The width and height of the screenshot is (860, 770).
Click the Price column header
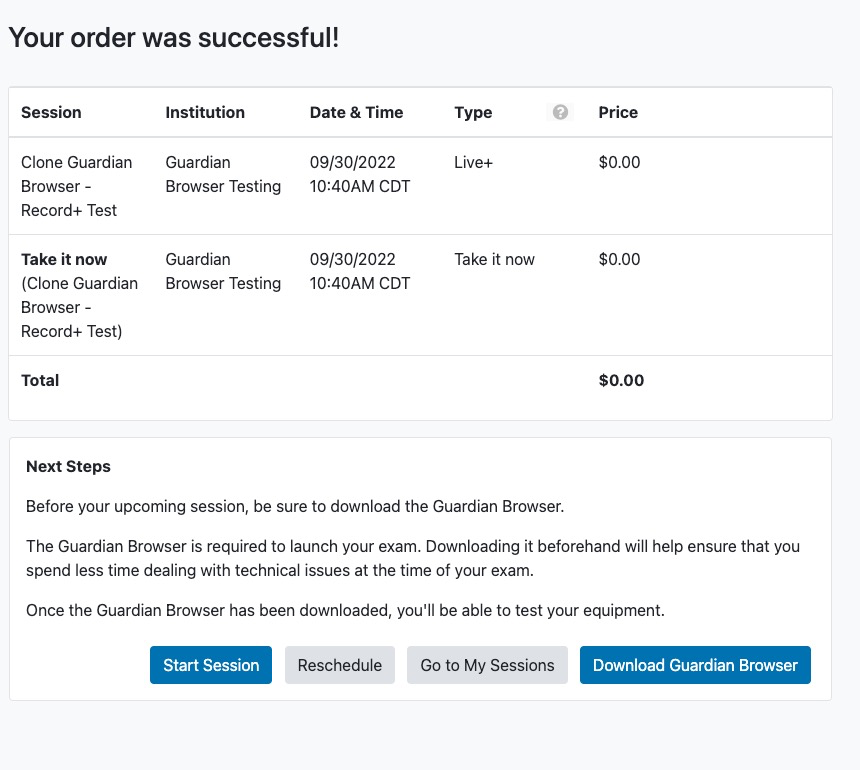click(x=618, y=112)
